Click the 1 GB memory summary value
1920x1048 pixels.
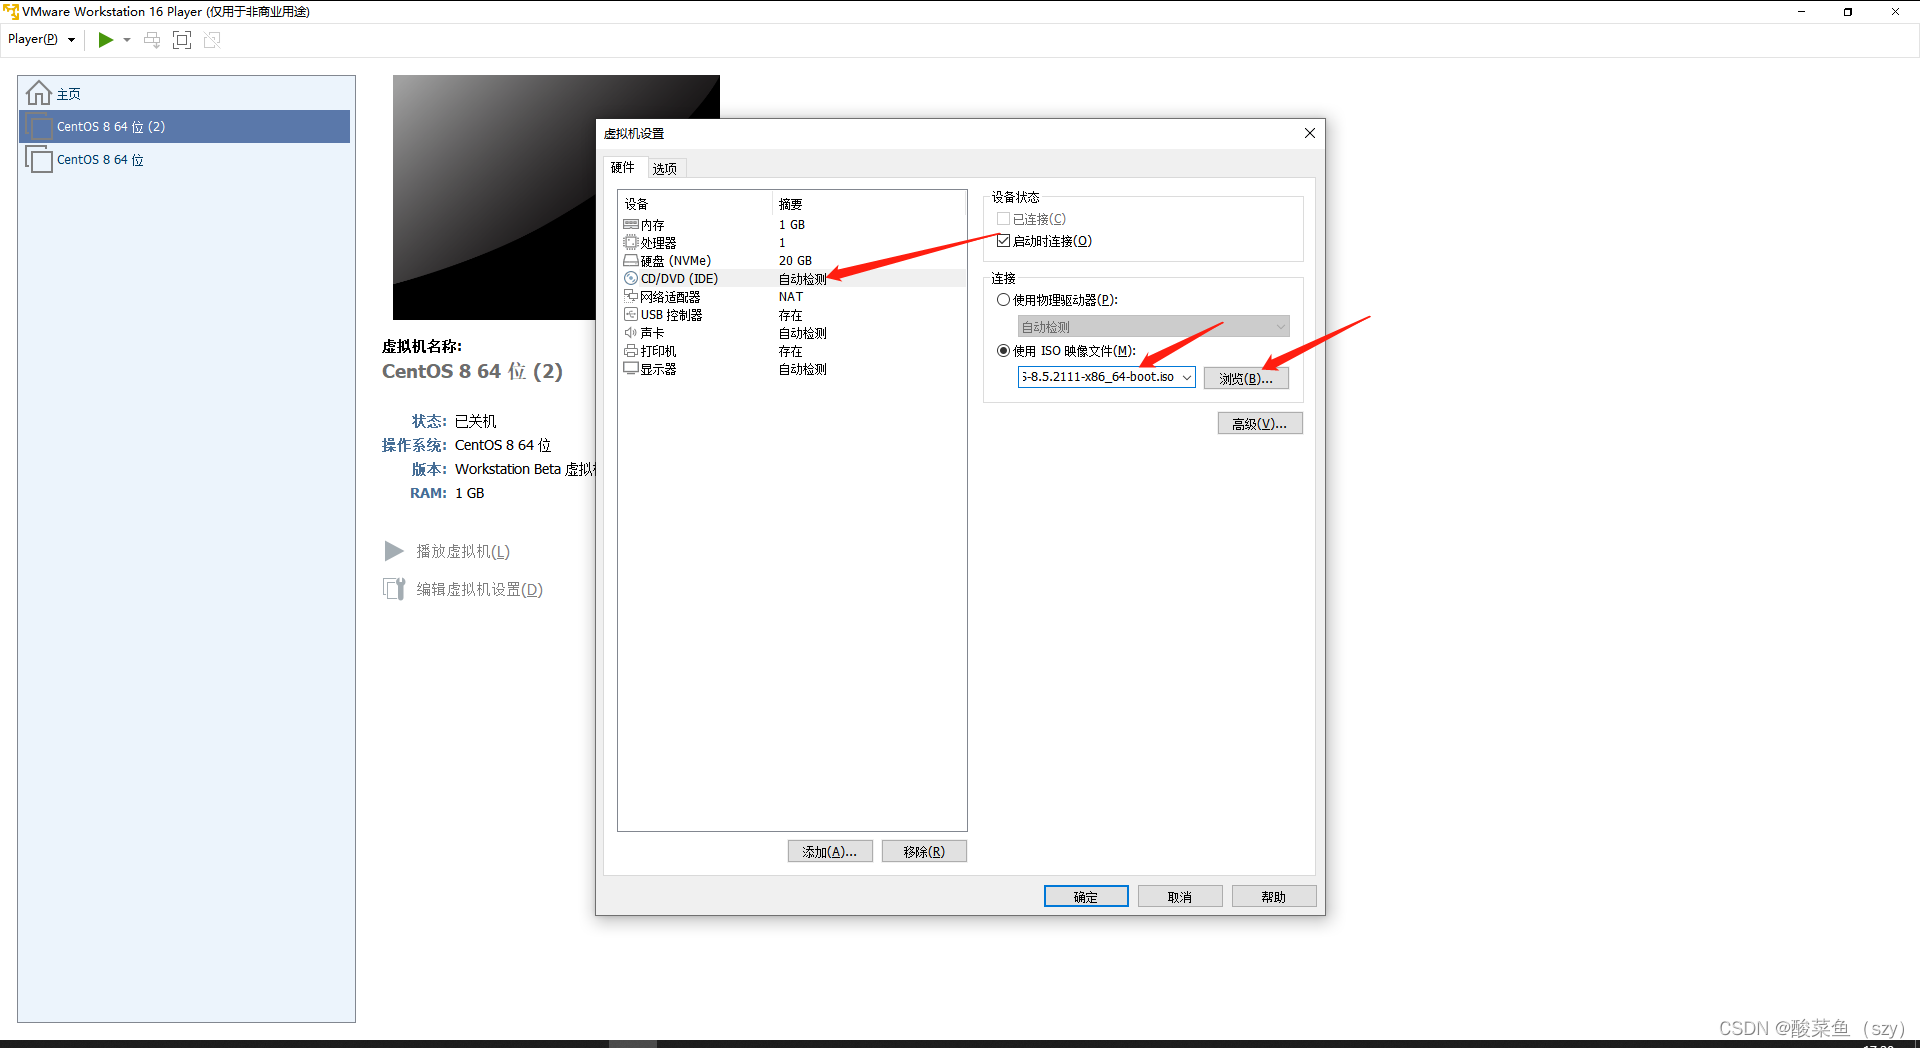(x=792, y=225)
